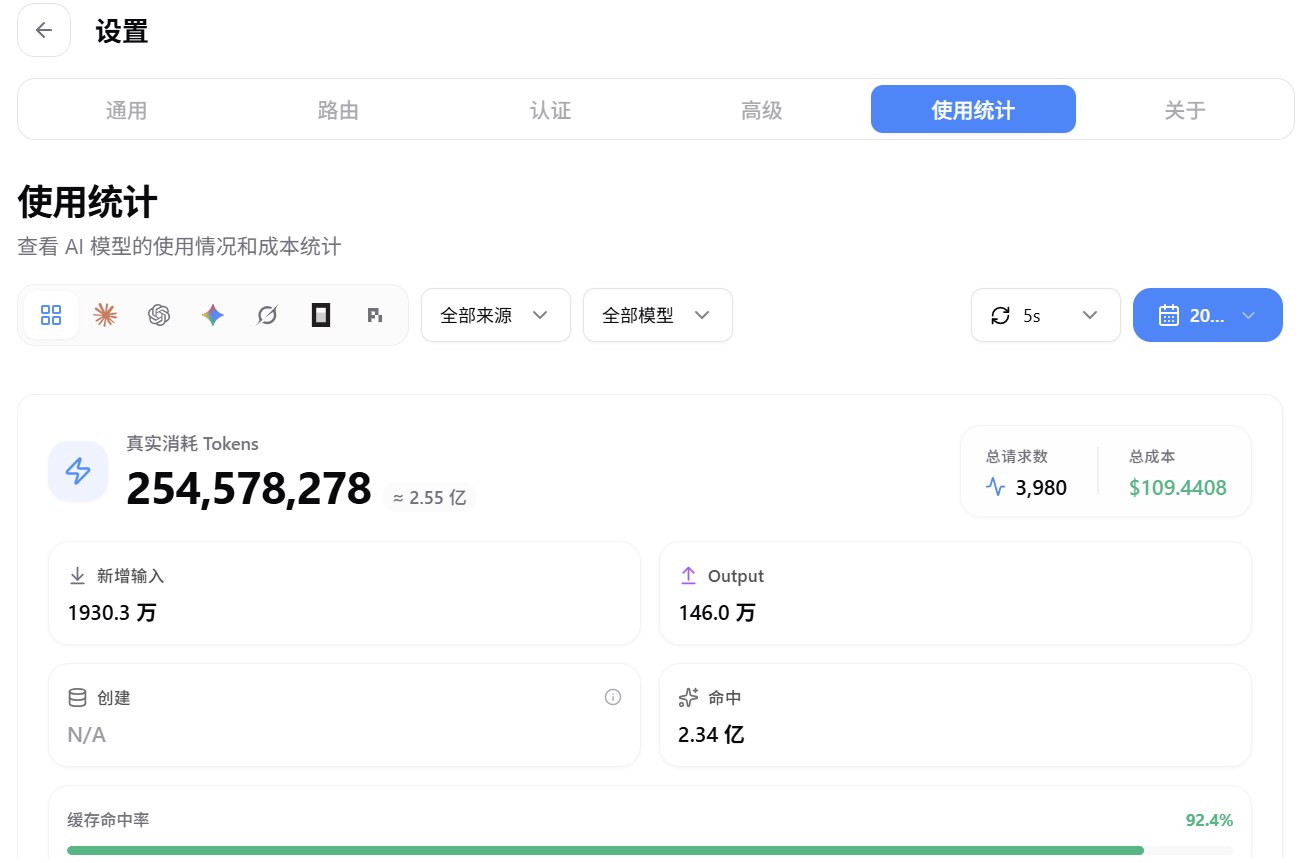Click the back arrow next to 设置
This screenshot has width=1316, height=863.
(44, 30)
